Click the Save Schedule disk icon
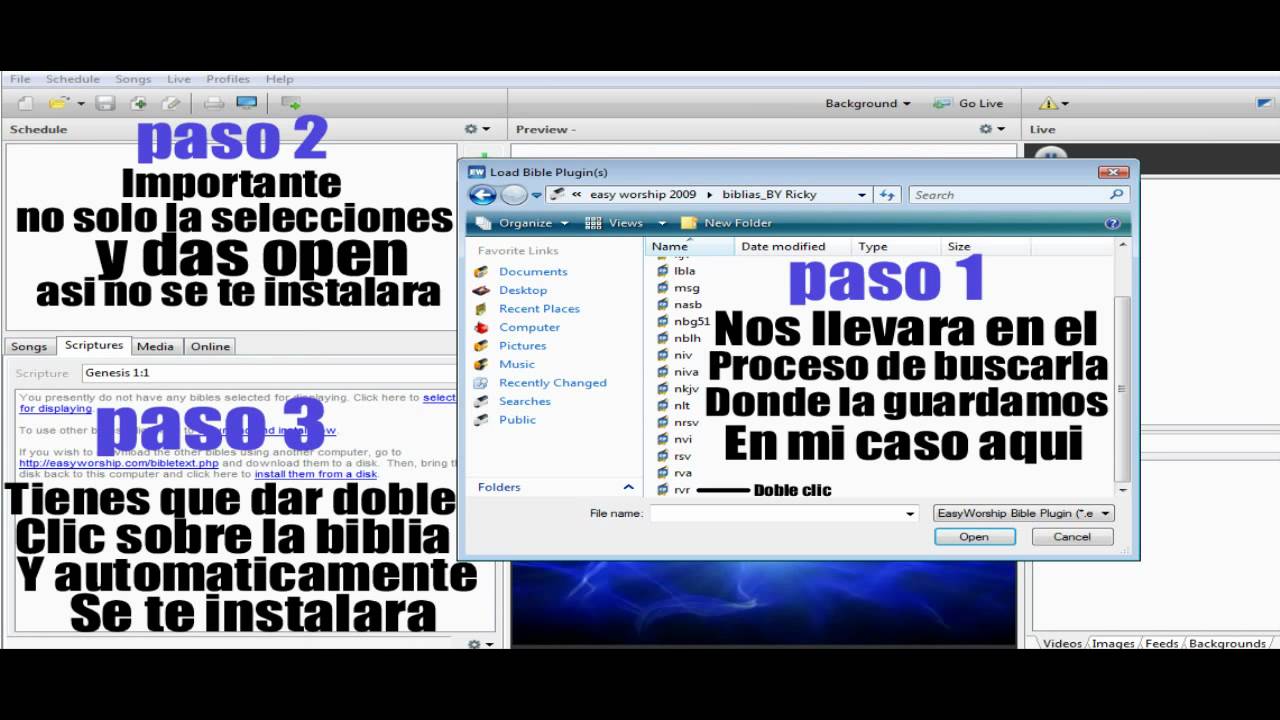The width and height of the screenshot is (1280, 720). point(106,103)
